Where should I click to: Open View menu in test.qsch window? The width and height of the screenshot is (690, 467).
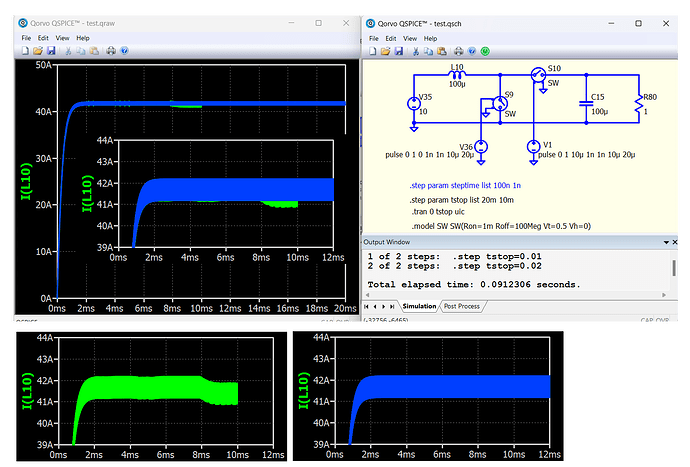(x=410, y=39)
